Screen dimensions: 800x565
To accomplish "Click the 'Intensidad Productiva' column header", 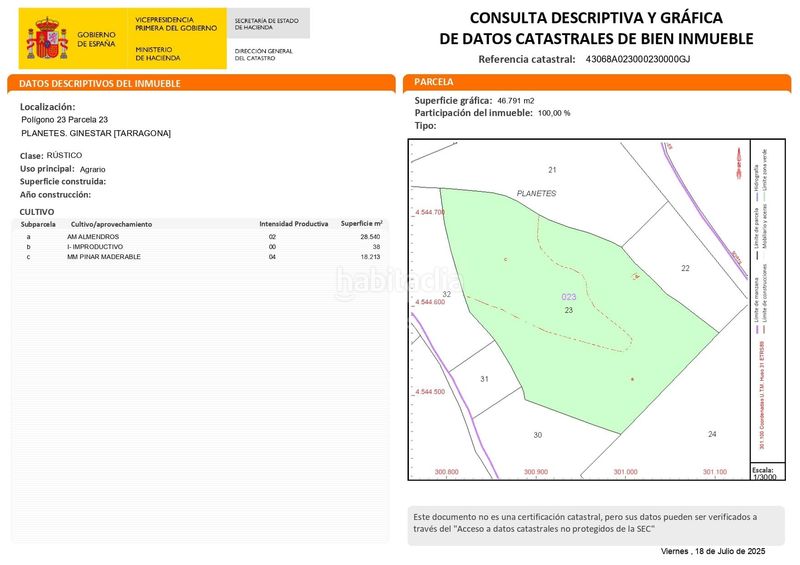I will pos(293,224).
